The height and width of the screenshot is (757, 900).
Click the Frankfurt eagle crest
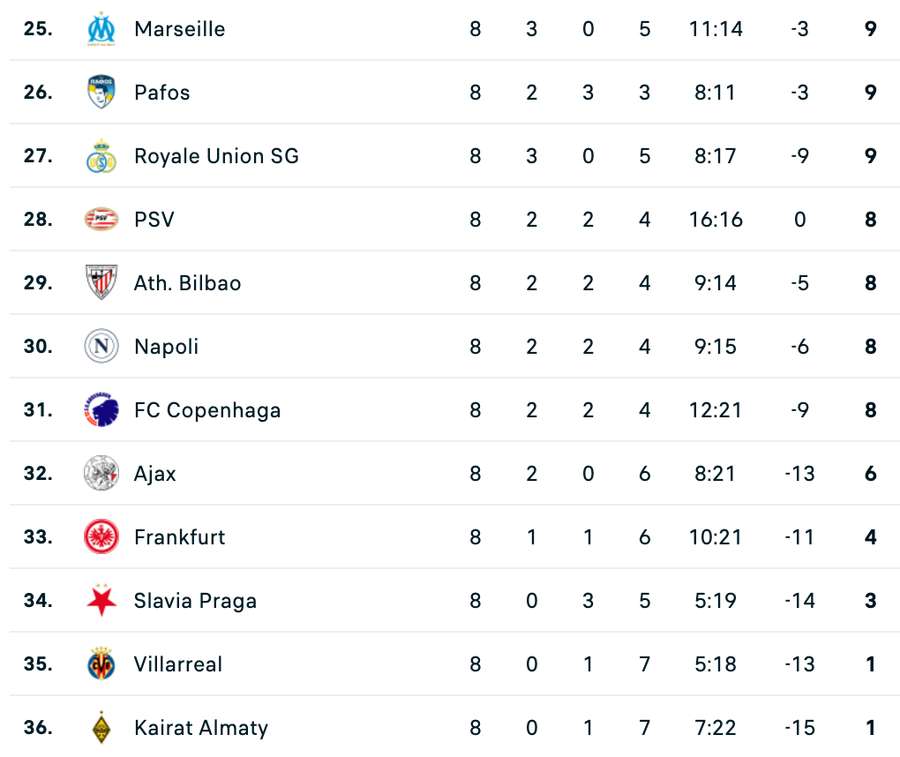101,537
